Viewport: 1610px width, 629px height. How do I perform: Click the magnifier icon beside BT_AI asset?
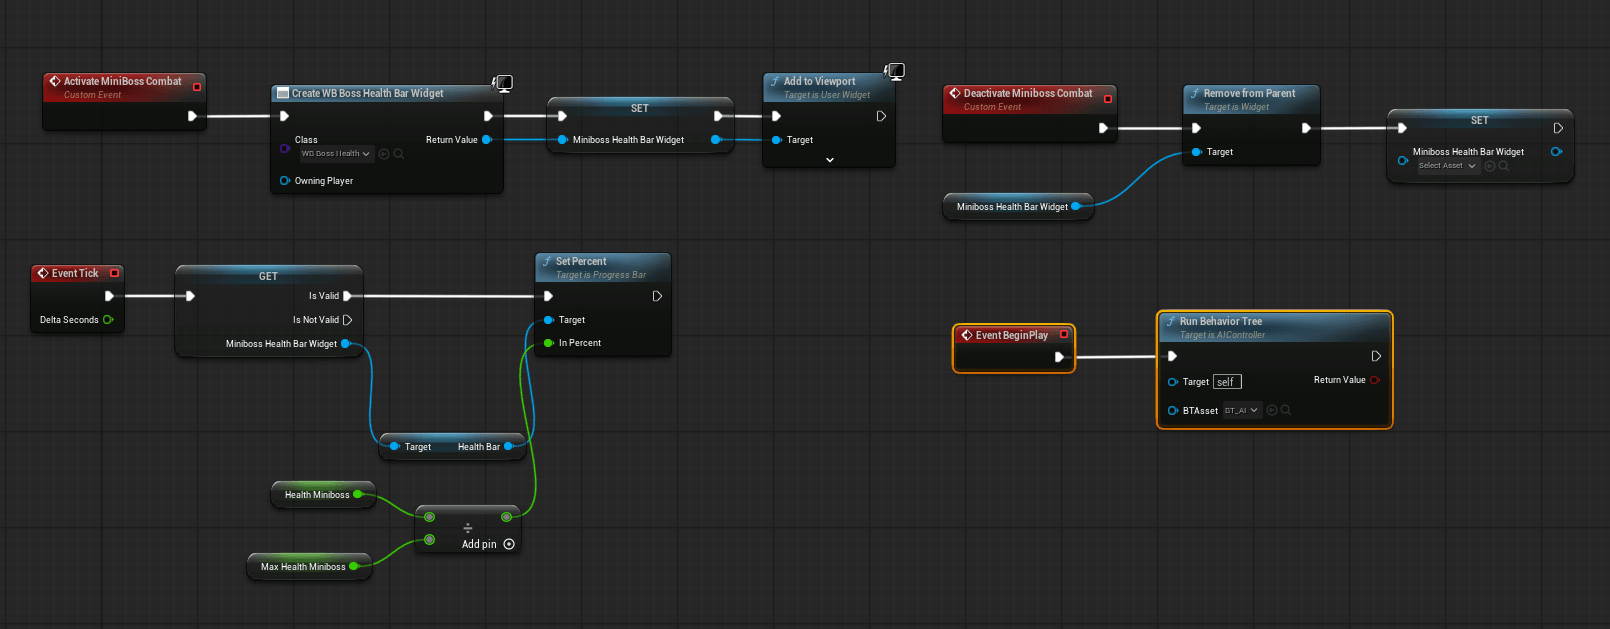click(1286, 410)
